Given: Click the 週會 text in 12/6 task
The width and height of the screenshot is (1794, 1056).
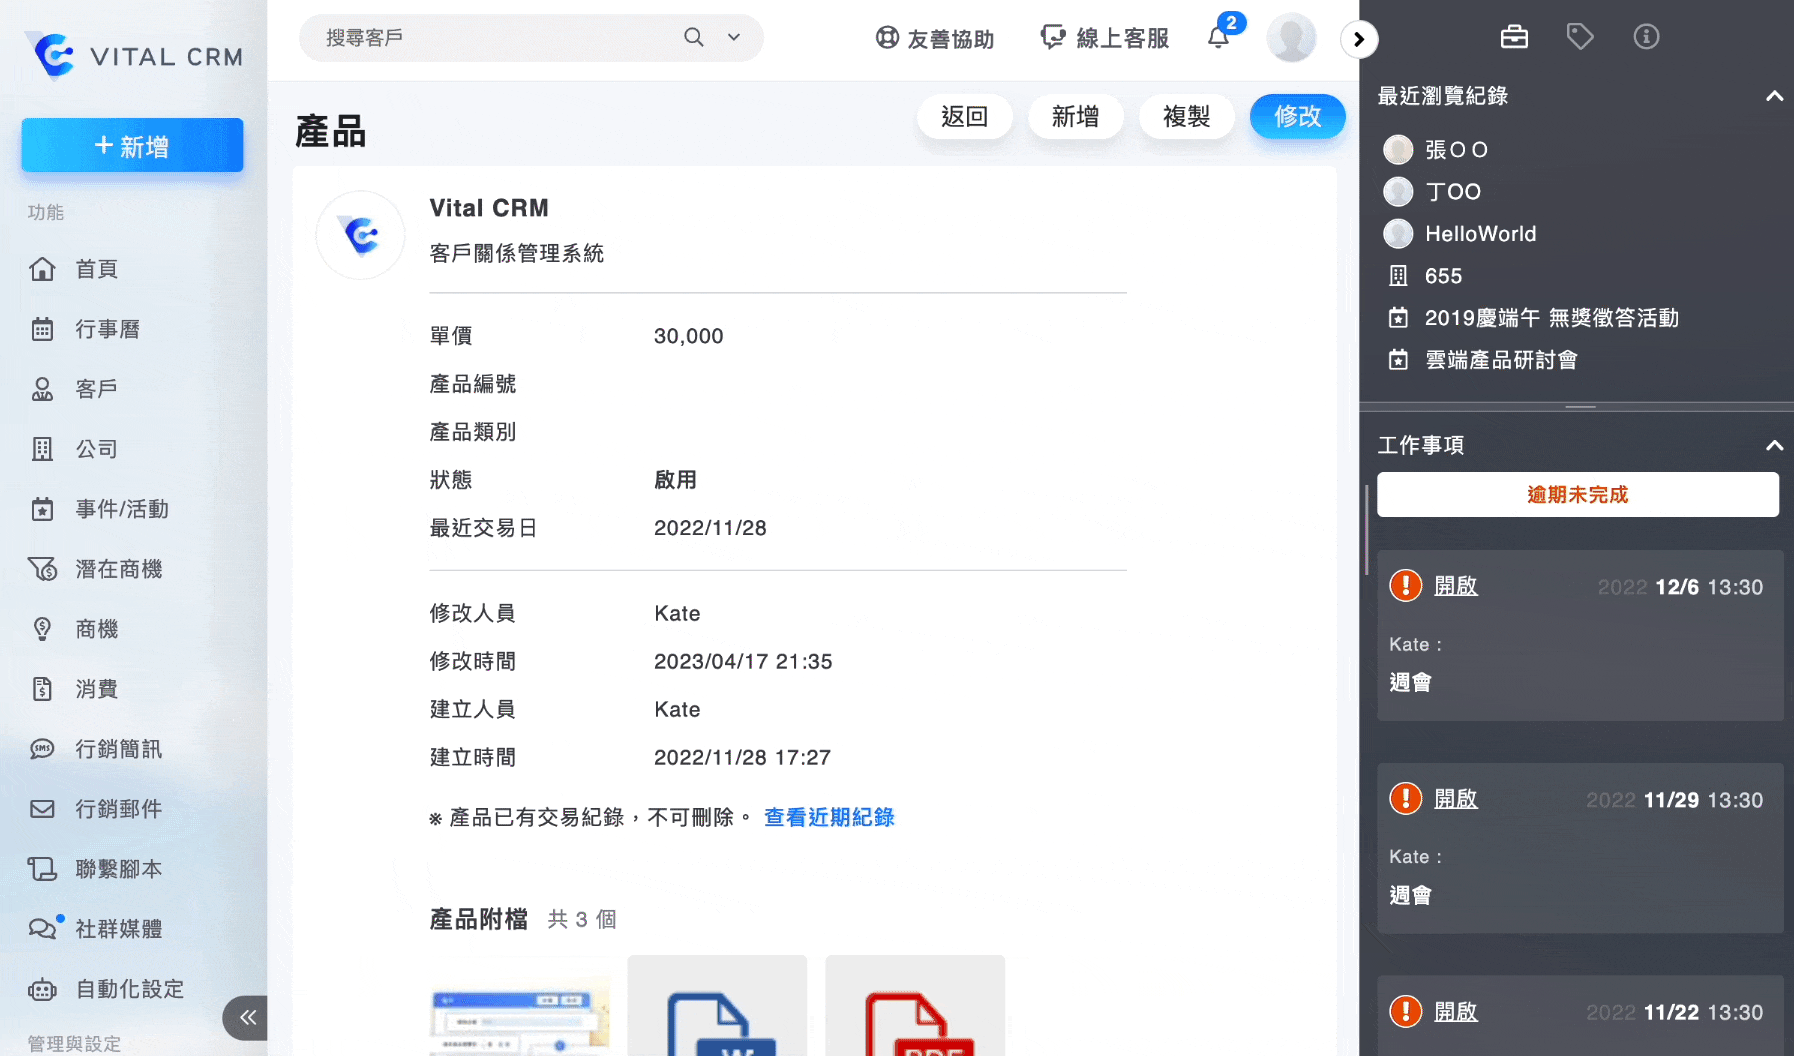Looking at the screenshot, I should coord(1410,682).
